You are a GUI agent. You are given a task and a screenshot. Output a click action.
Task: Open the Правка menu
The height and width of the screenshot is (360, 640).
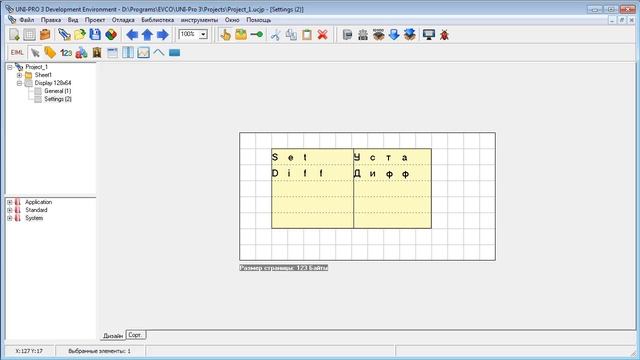click(51, 20)
